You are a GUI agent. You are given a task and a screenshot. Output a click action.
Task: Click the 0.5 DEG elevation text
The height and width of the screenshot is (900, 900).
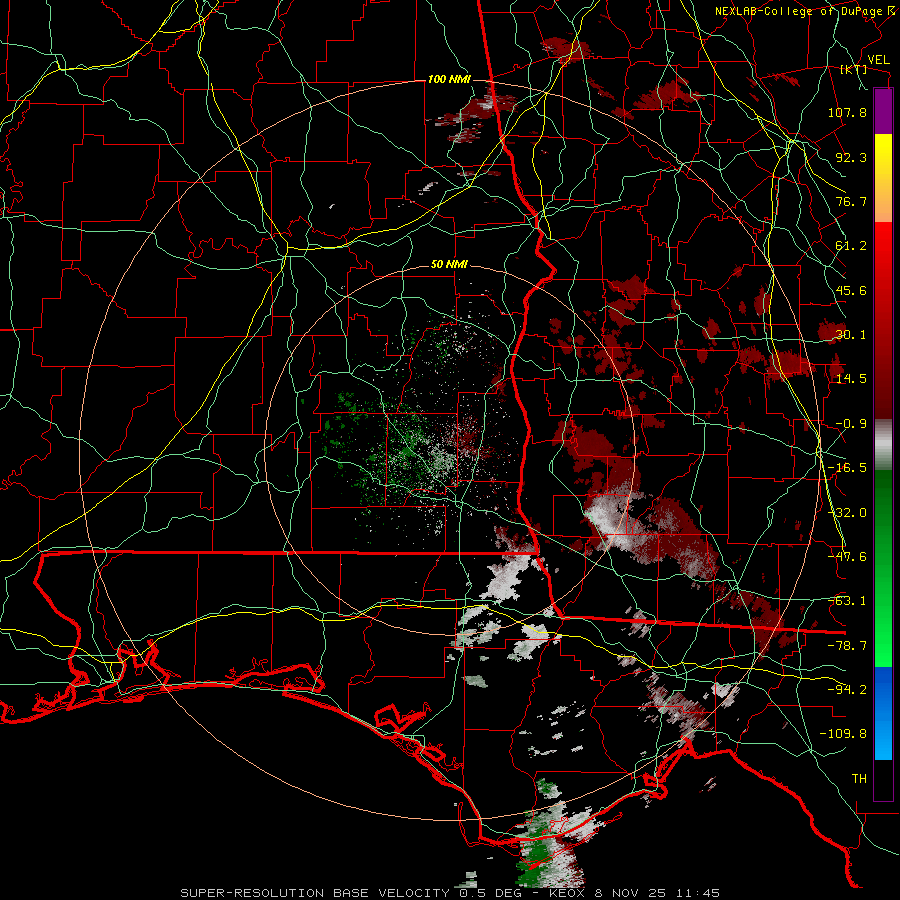point(493,893)
